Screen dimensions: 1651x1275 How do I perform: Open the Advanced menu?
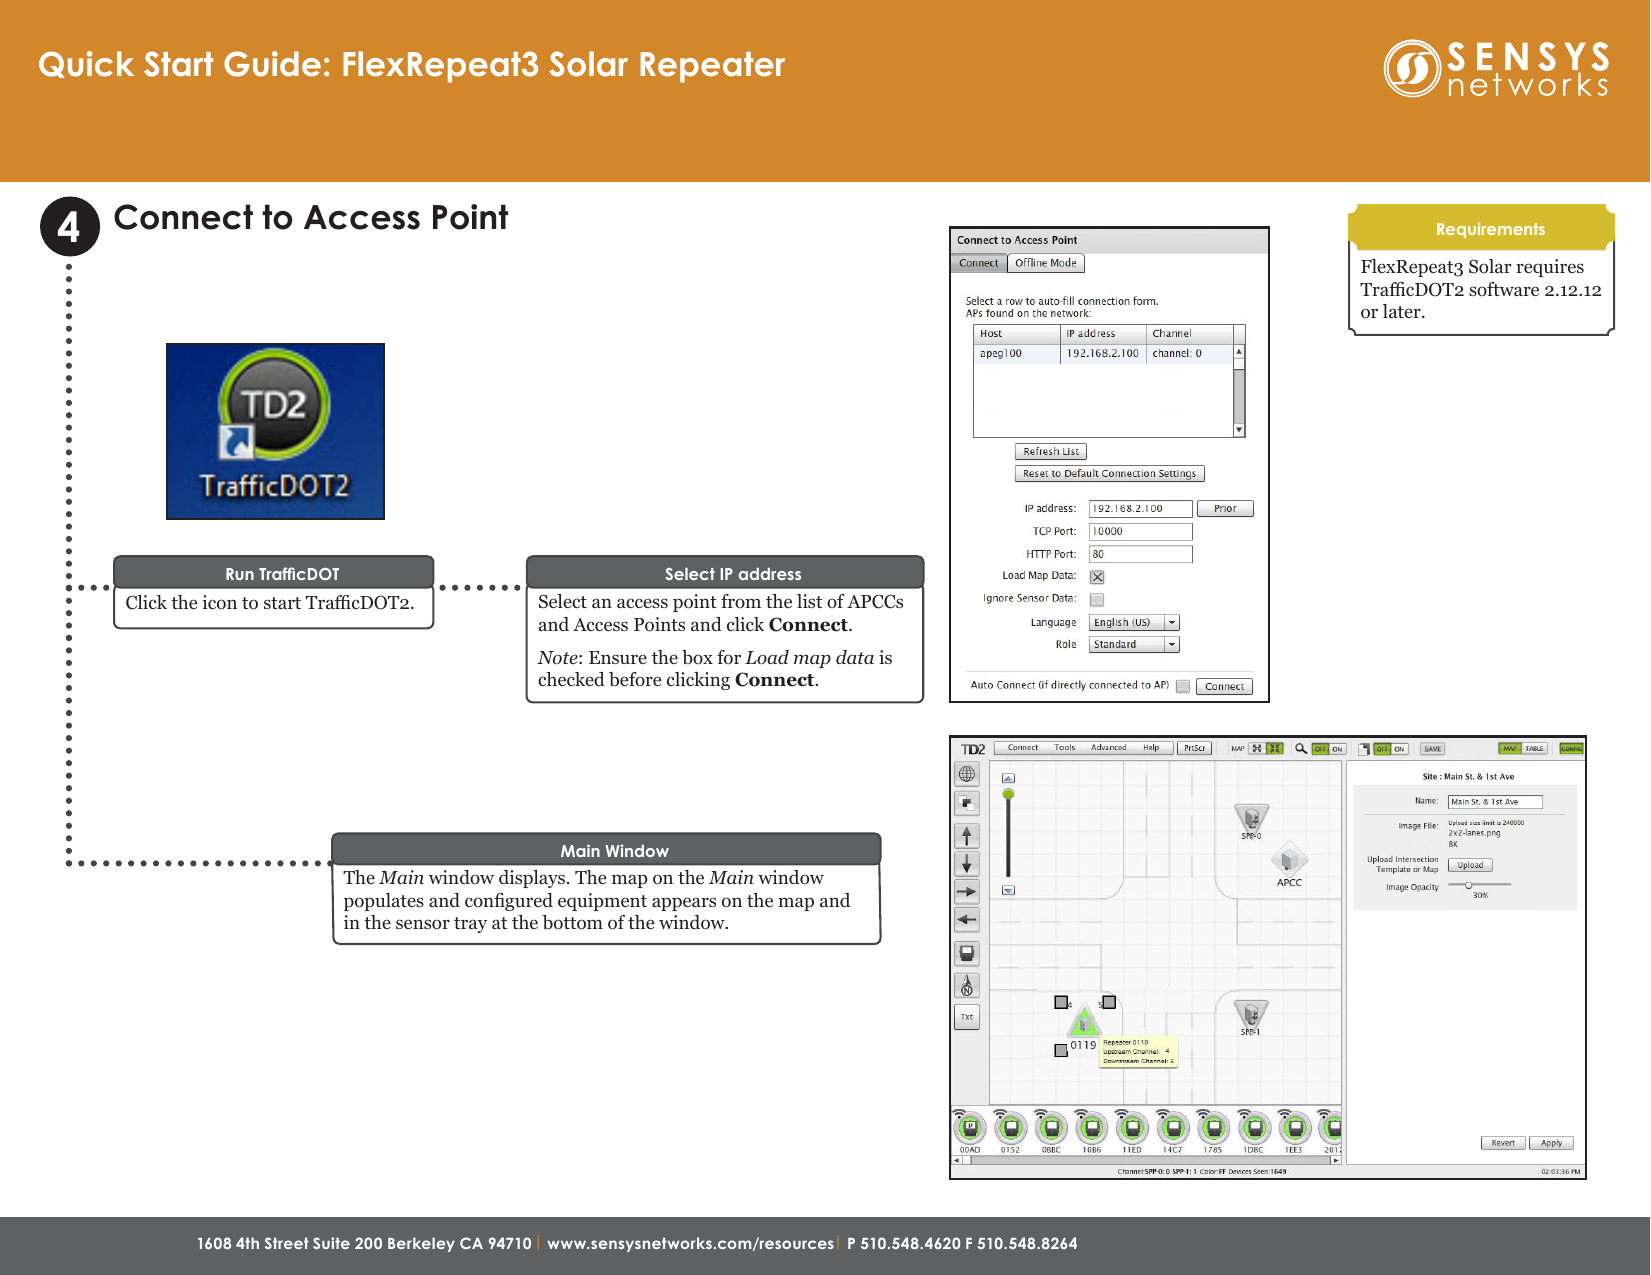[1108, 748]
